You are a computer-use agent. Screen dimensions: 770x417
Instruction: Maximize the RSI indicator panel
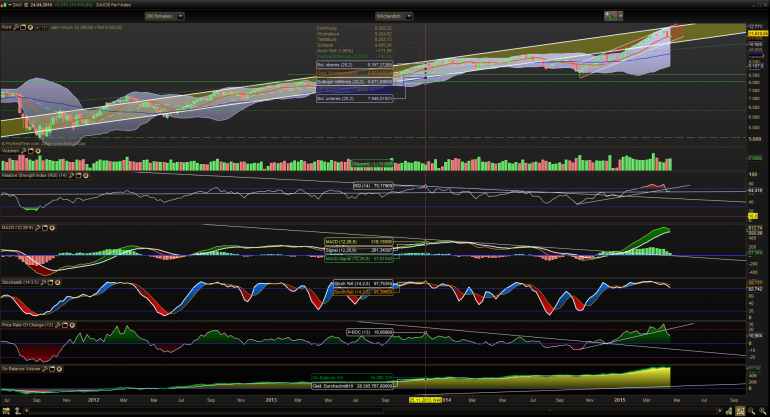pyautogui.click(x=79, y=175)
